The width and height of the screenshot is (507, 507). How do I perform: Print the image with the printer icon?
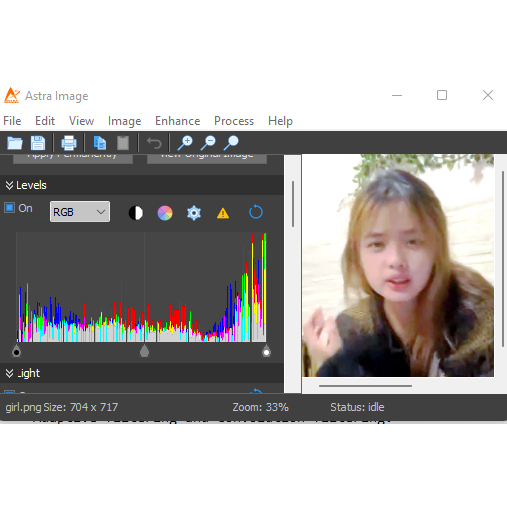69,143
